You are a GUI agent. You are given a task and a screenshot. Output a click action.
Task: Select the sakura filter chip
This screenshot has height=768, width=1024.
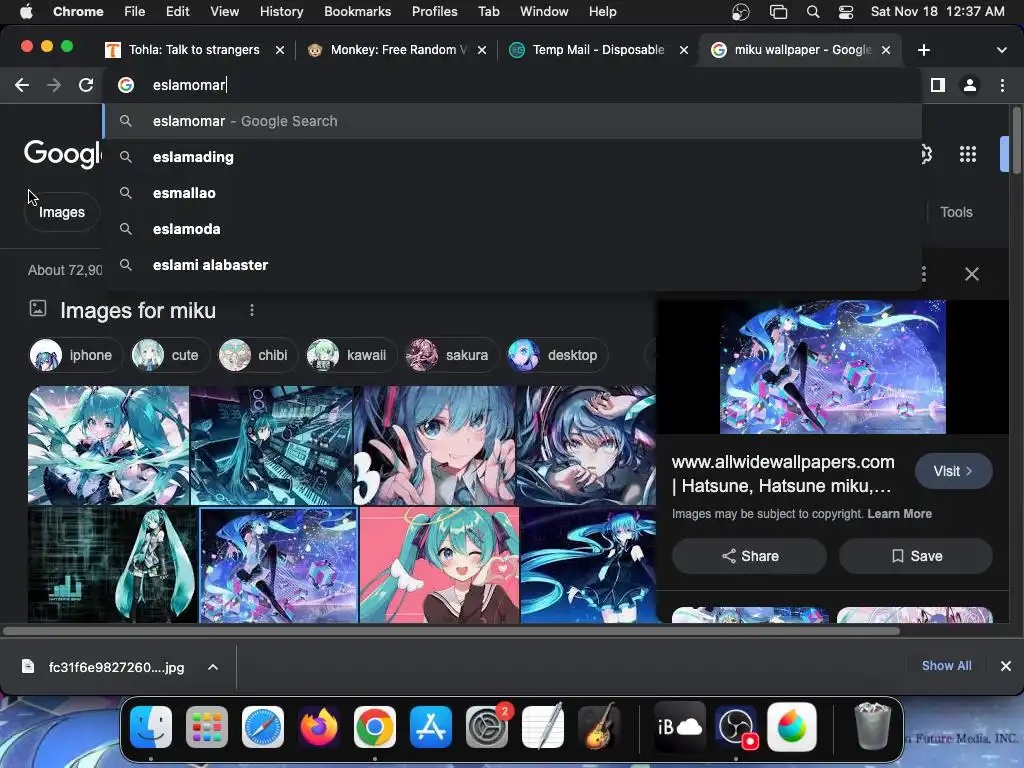451,355
